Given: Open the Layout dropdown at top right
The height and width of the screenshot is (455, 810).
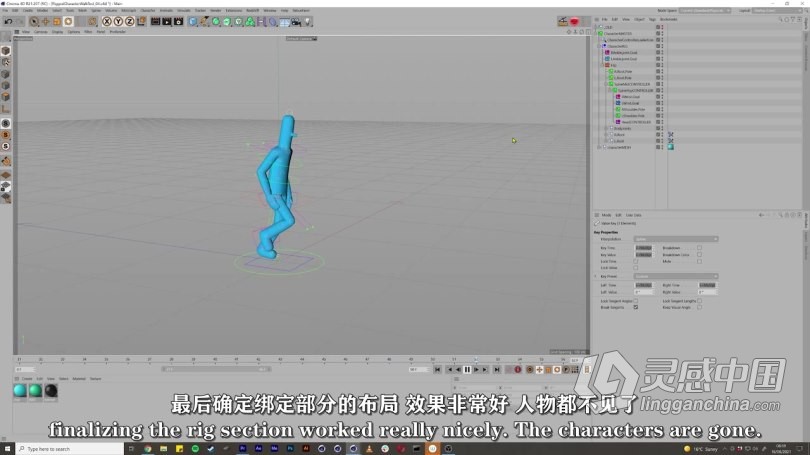Looking at the screenshot, I should point(777,10).
